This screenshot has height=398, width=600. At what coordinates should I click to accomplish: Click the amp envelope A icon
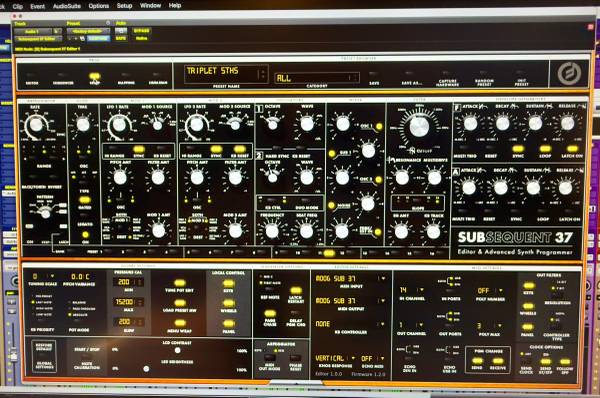[x=456, y=172]
